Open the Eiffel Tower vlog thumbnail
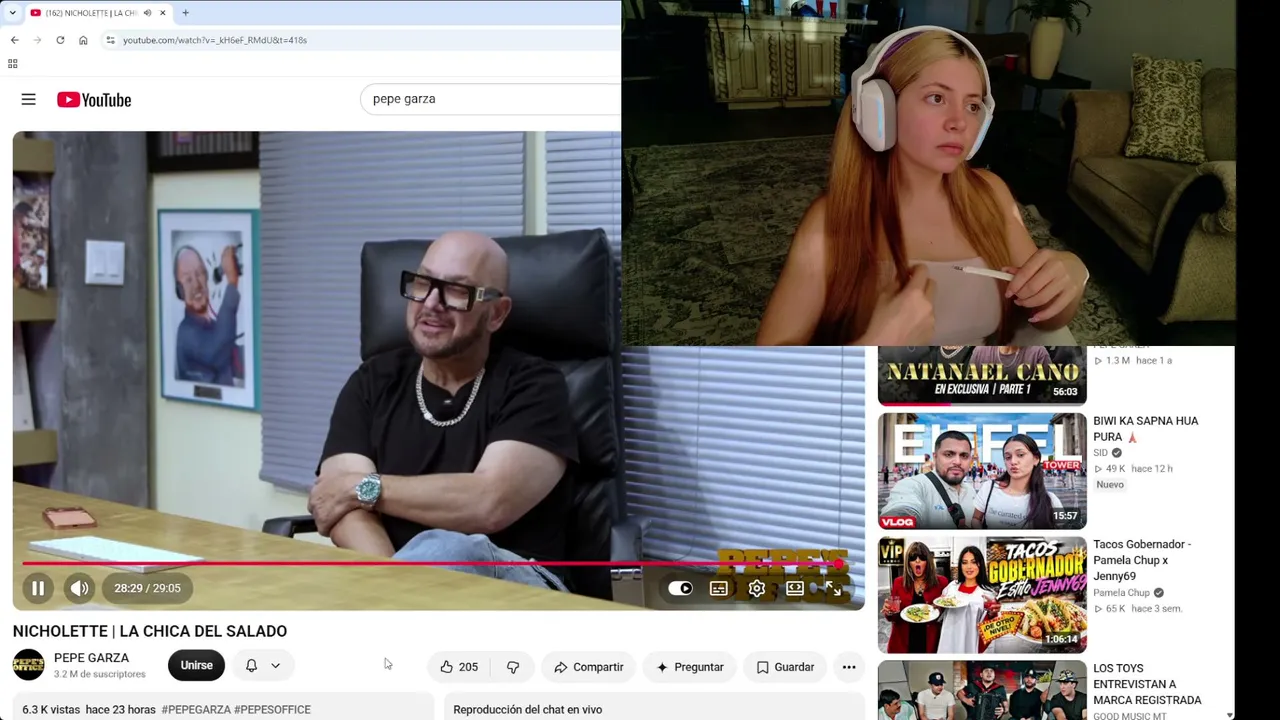1280x720 pixels. pyautogui.click(x=982, y=471)
